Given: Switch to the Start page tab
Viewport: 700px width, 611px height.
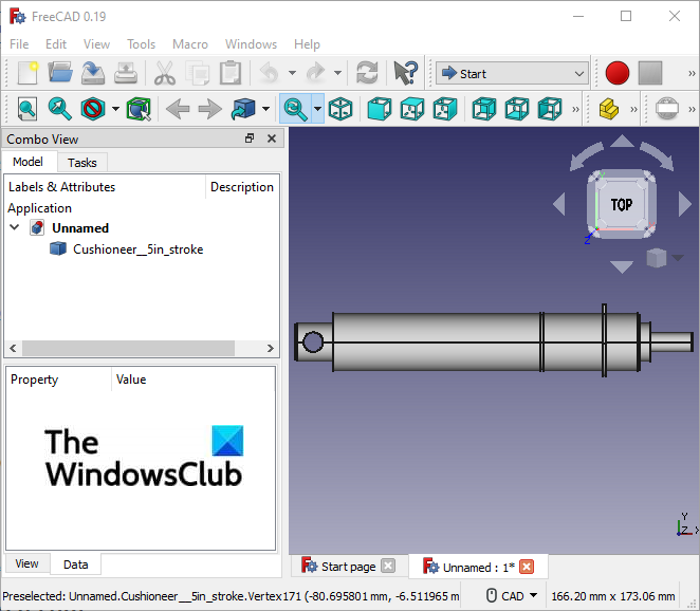Looking at the screenshot, I should coord(347,567).
